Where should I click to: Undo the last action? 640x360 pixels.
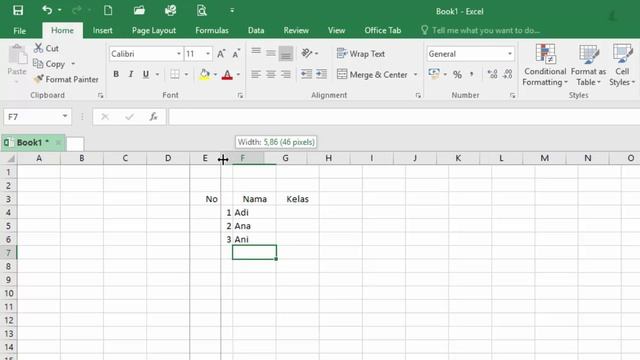[x=47, y=10]
